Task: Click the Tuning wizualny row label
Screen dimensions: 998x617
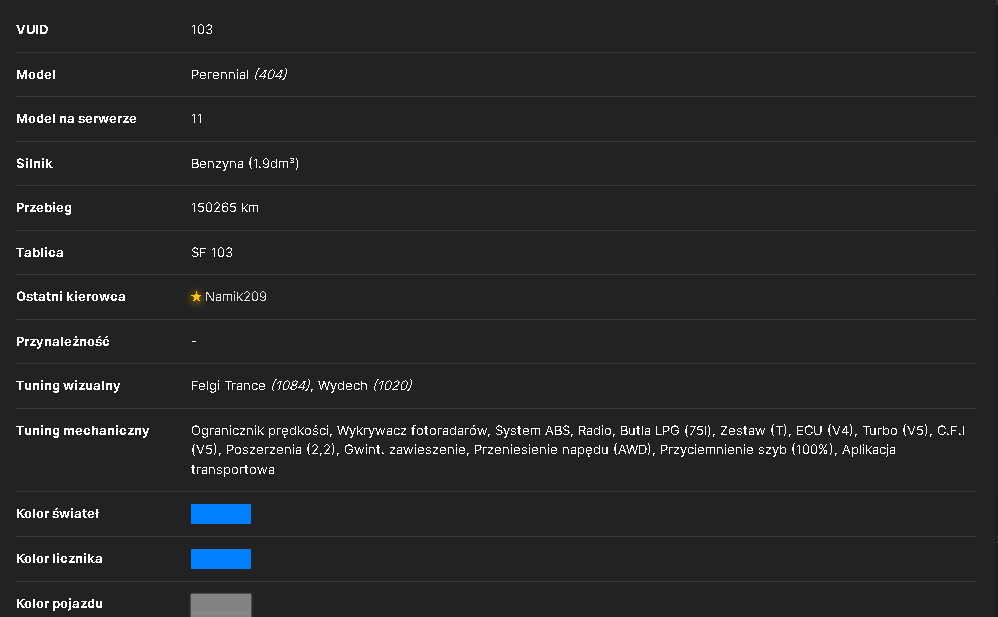Action: tap(68, 386)
